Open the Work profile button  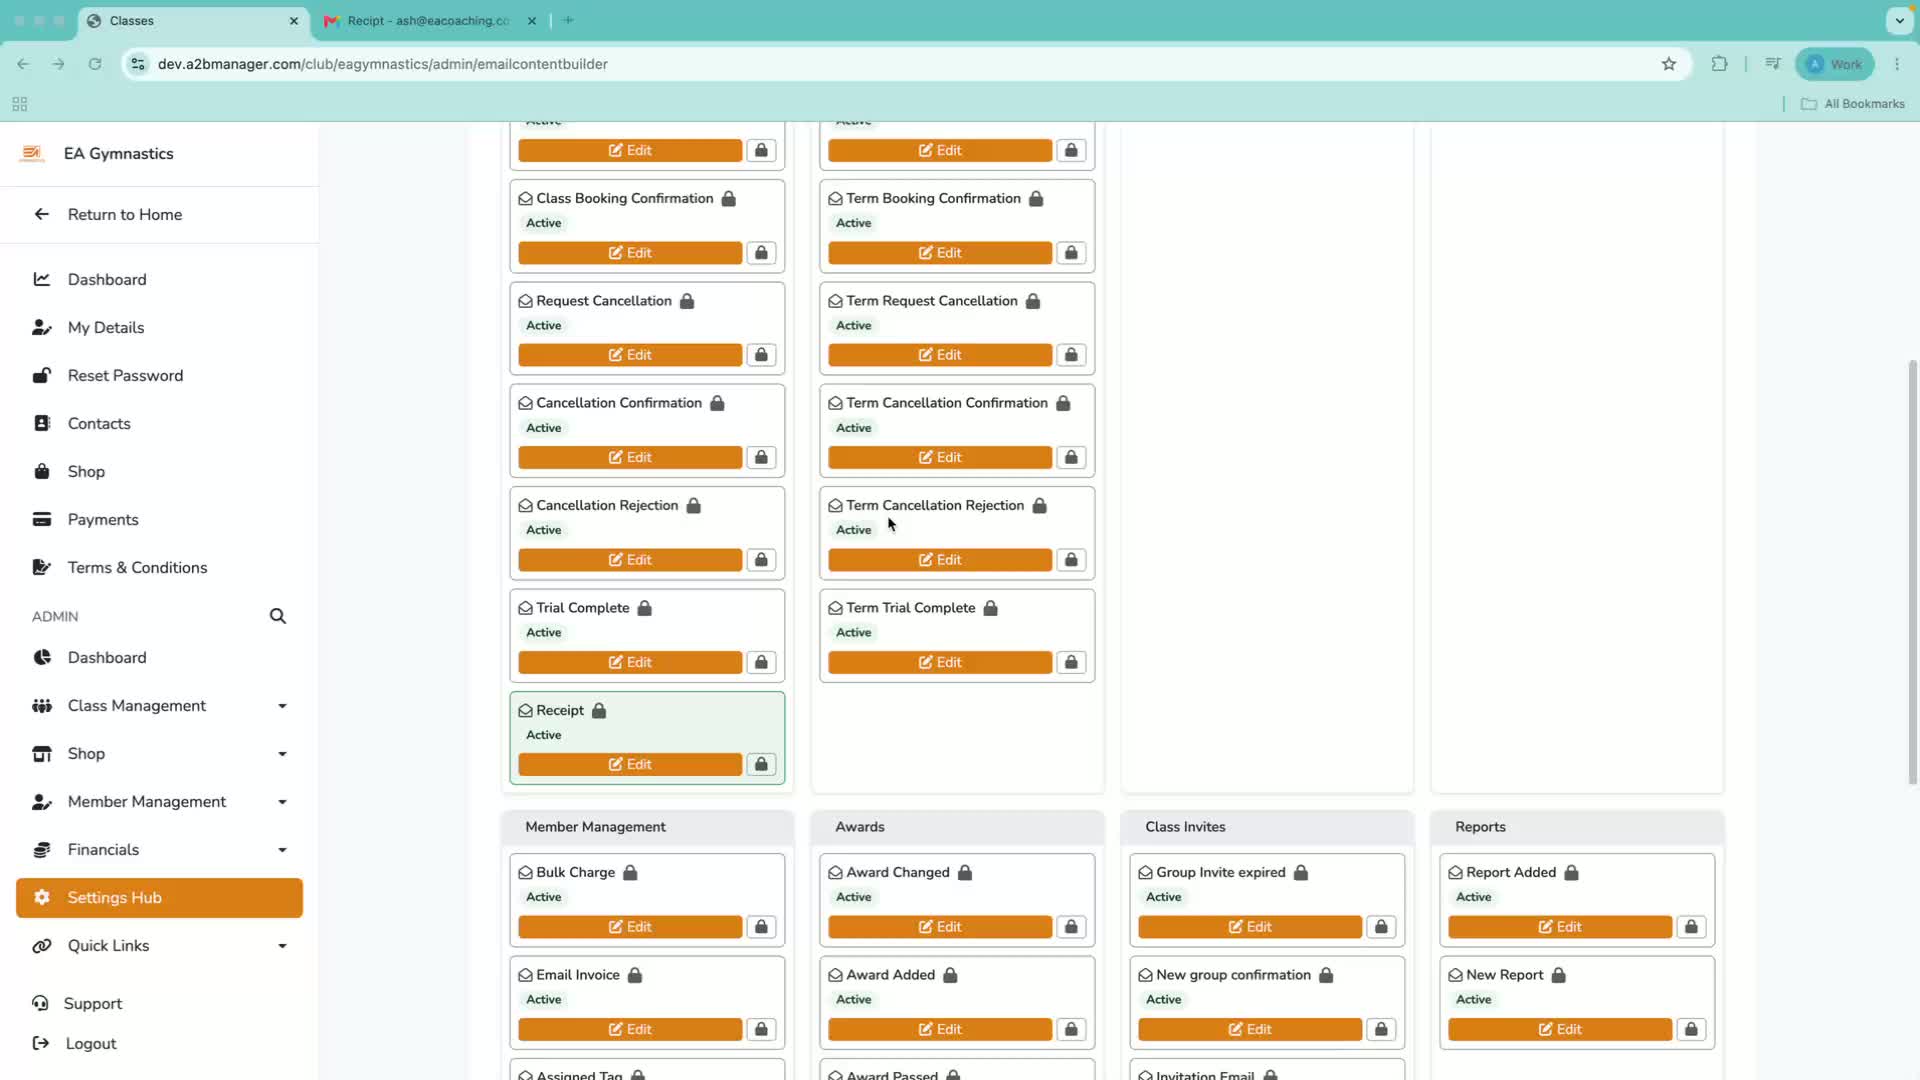pyautogui.click(x=1835, y=64)
